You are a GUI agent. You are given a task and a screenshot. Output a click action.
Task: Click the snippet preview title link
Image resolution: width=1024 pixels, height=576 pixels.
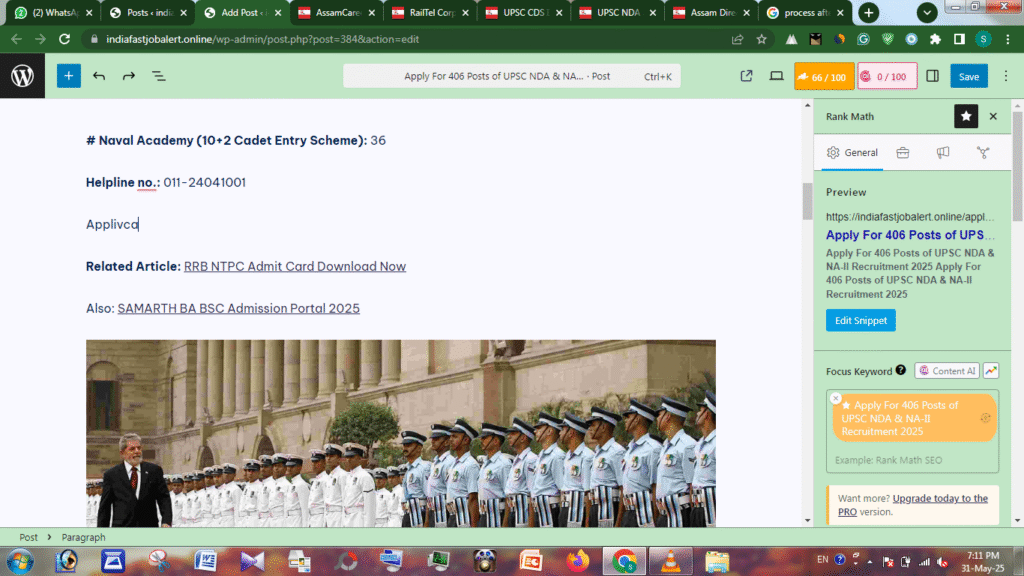pyautogui.click(x=910, y=235)
